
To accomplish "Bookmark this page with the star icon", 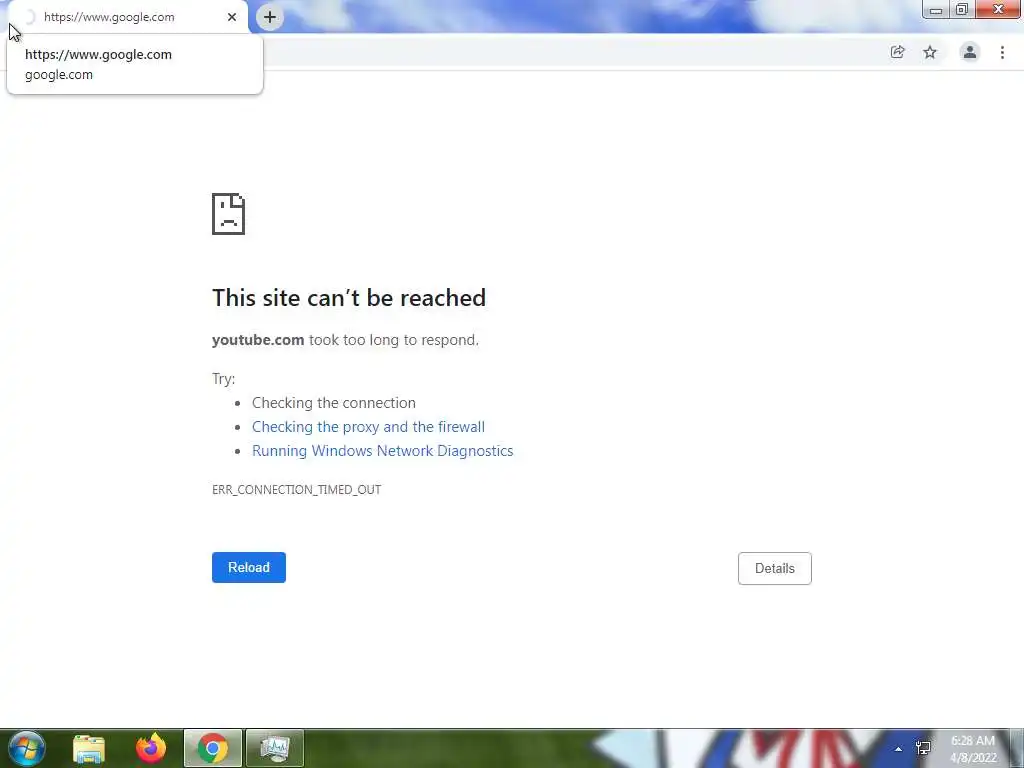I will point(930,52).
